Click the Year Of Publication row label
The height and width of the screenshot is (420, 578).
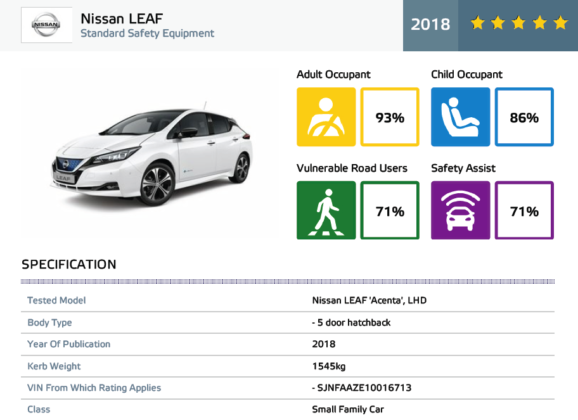click(x=69, y=344)
